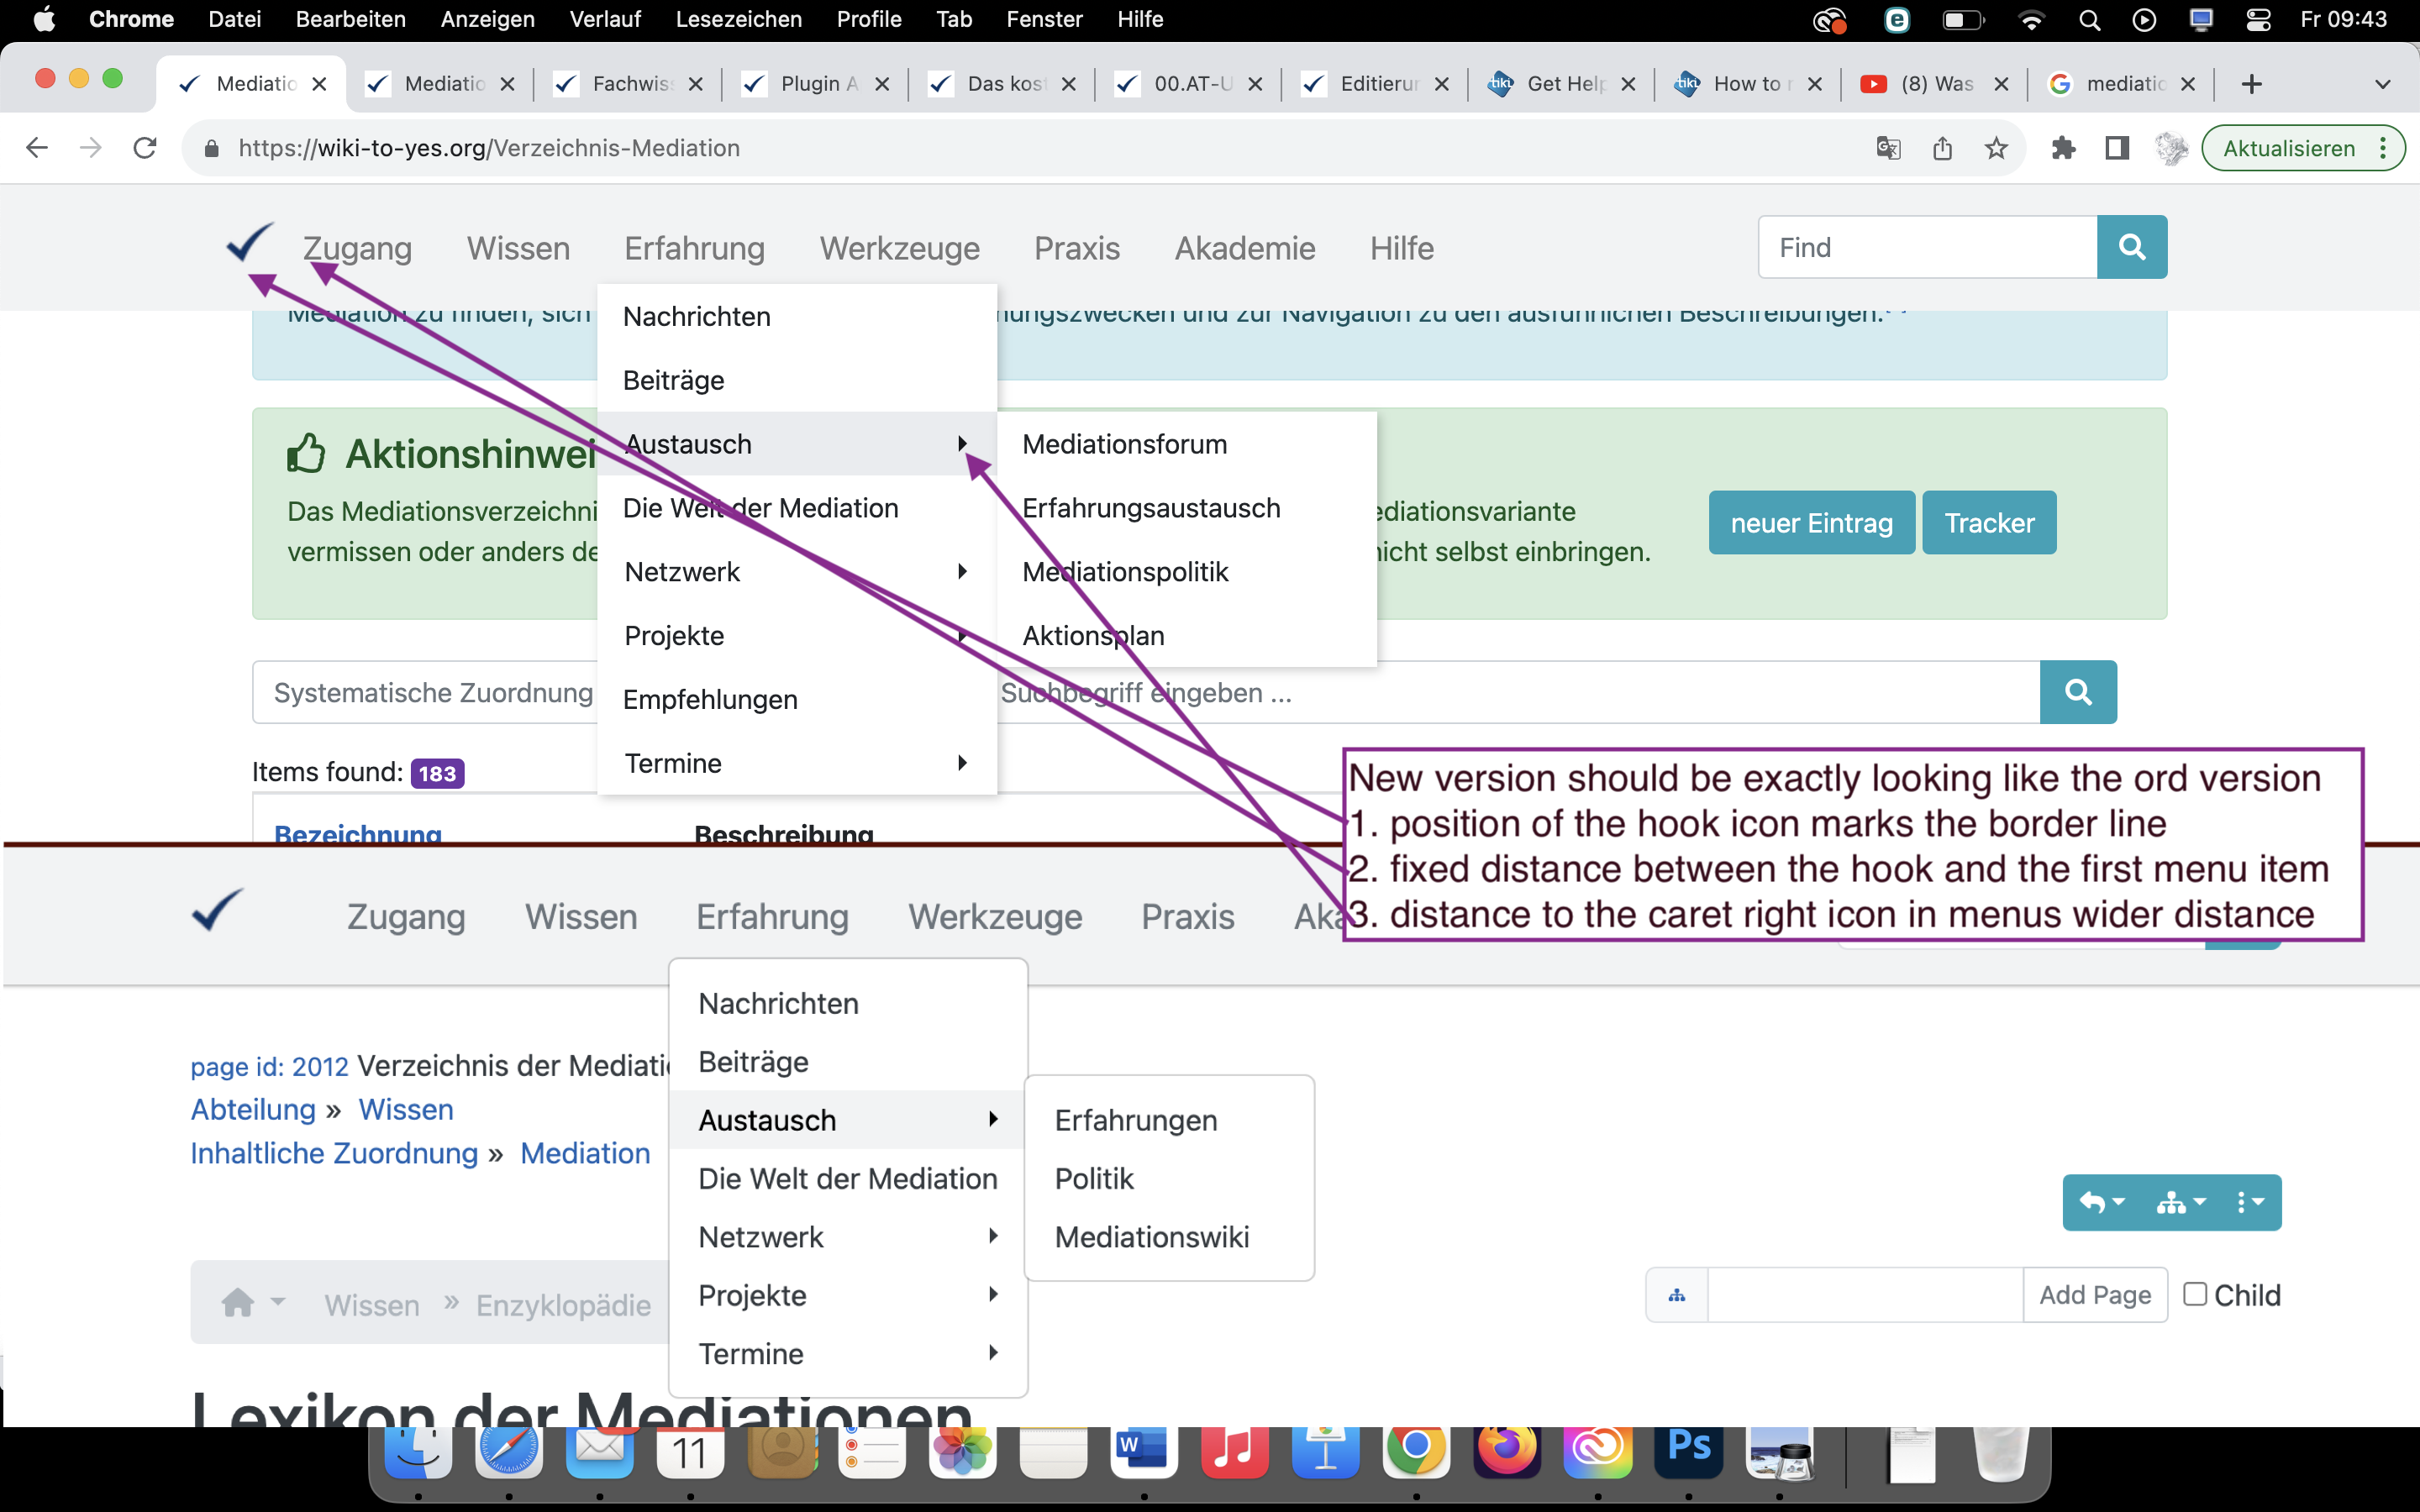The image size is (2420, 1512).
Task: Open the Chrome extensions puzzle icon
Action: [2063, 148]
